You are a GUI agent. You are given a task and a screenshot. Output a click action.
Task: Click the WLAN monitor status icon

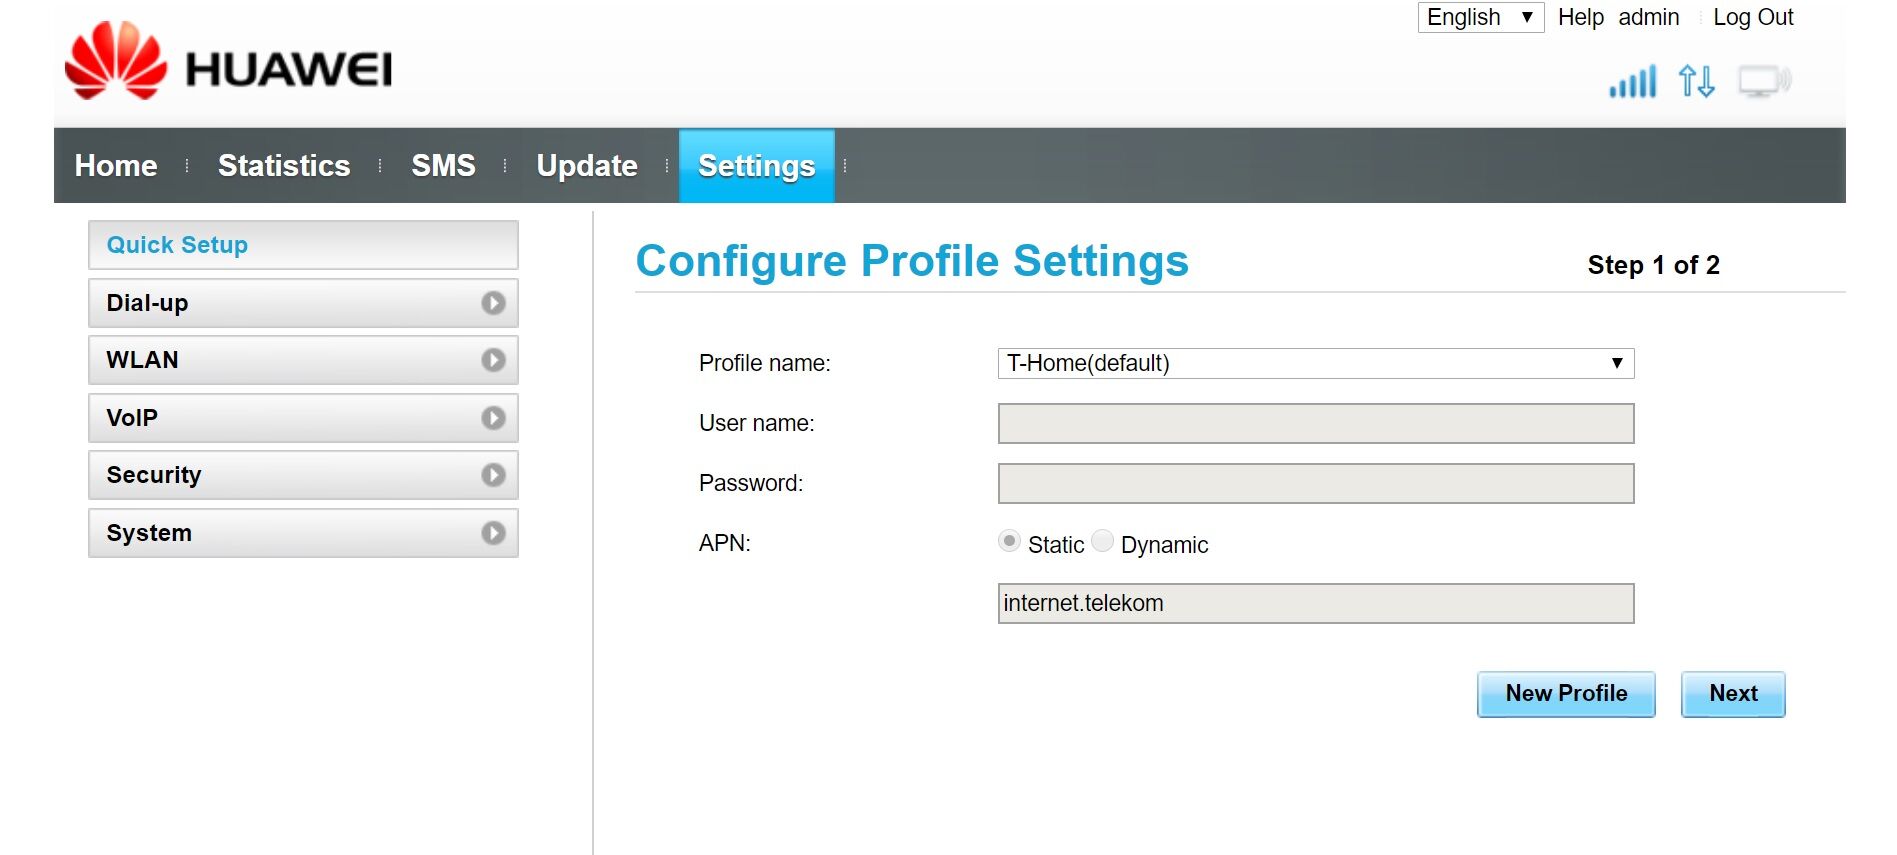1764,81
